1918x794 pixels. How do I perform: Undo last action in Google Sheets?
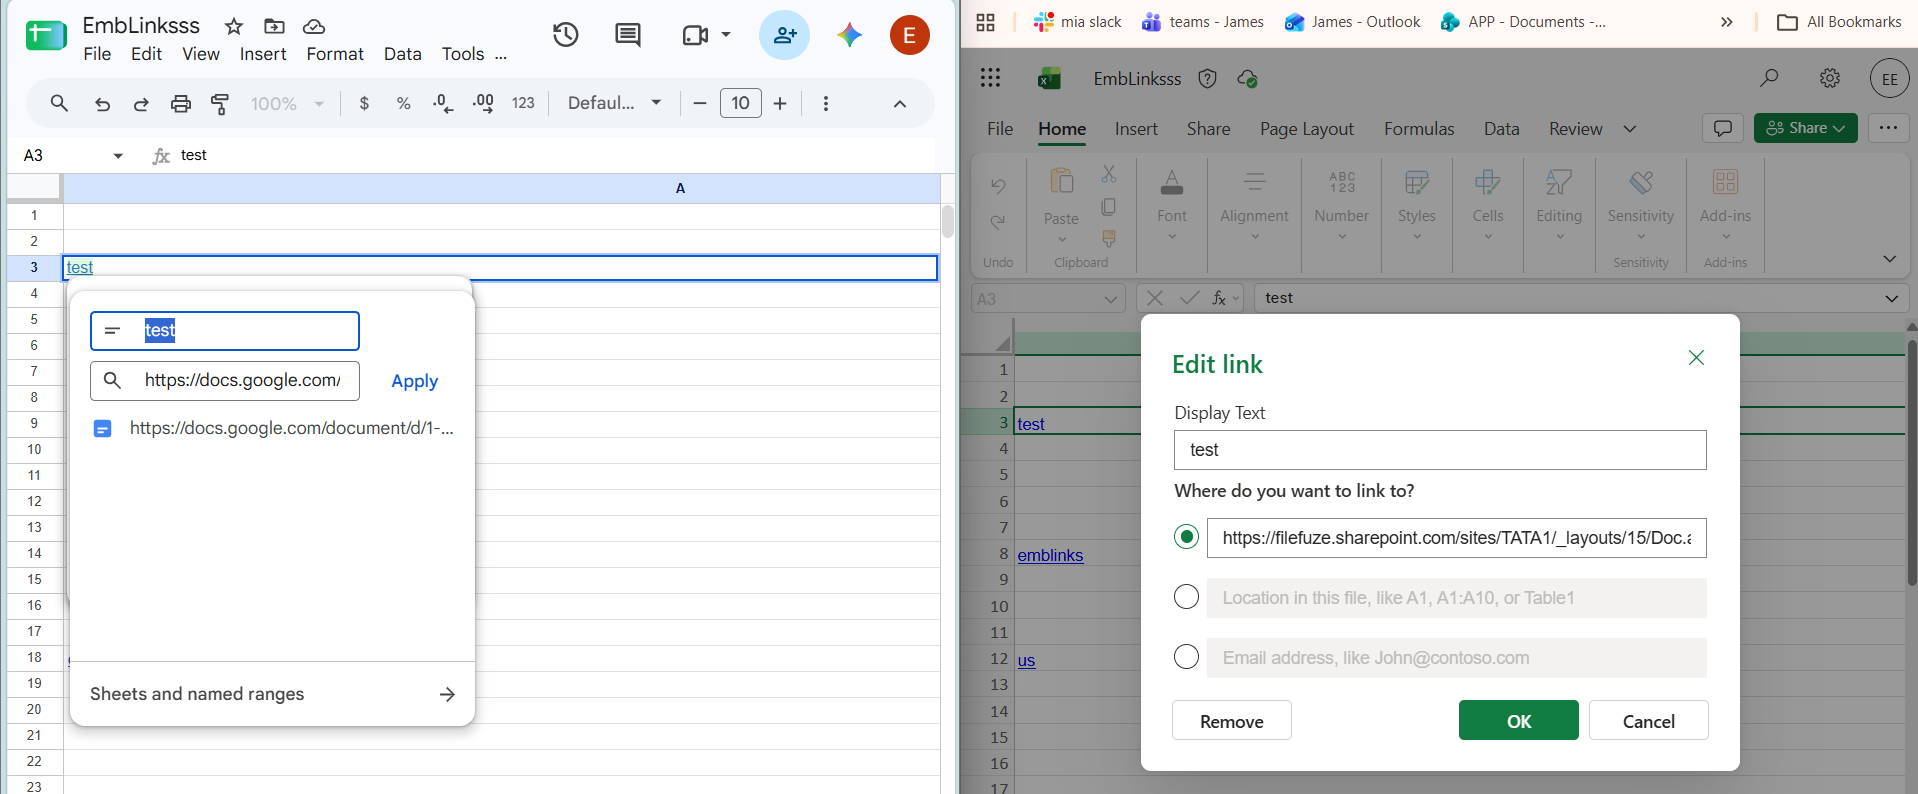click(x=102, y=103)
